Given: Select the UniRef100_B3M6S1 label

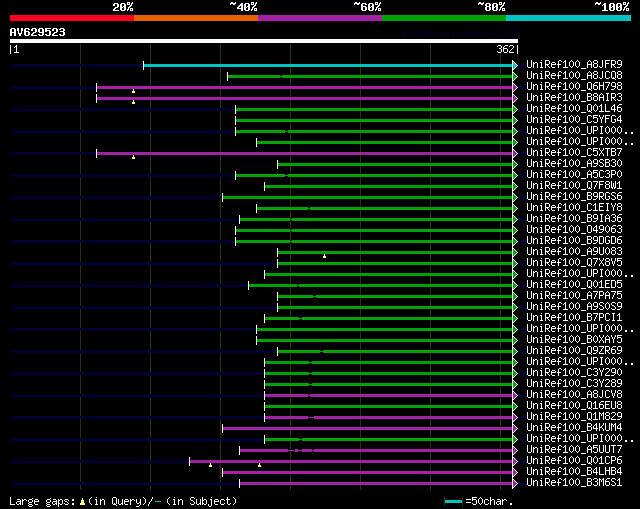Looking at the screenshot, I should pos(574,483).
